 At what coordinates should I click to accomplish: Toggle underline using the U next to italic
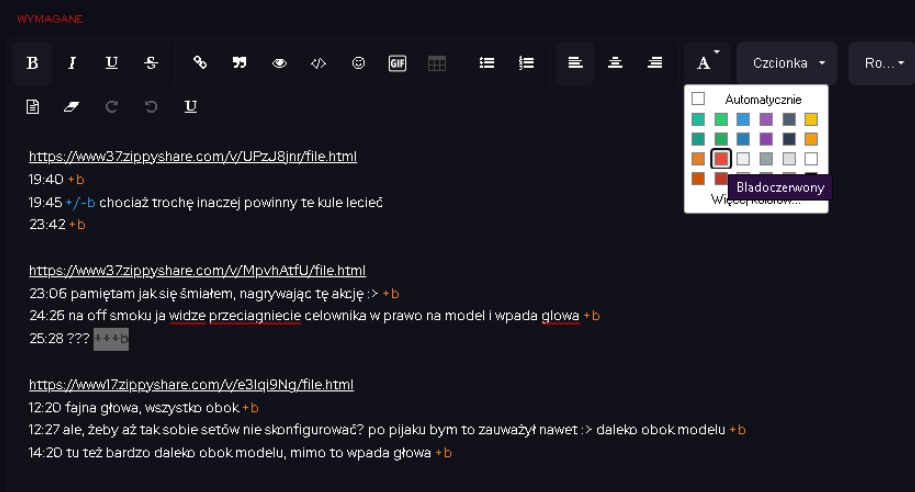click(111, 63)
